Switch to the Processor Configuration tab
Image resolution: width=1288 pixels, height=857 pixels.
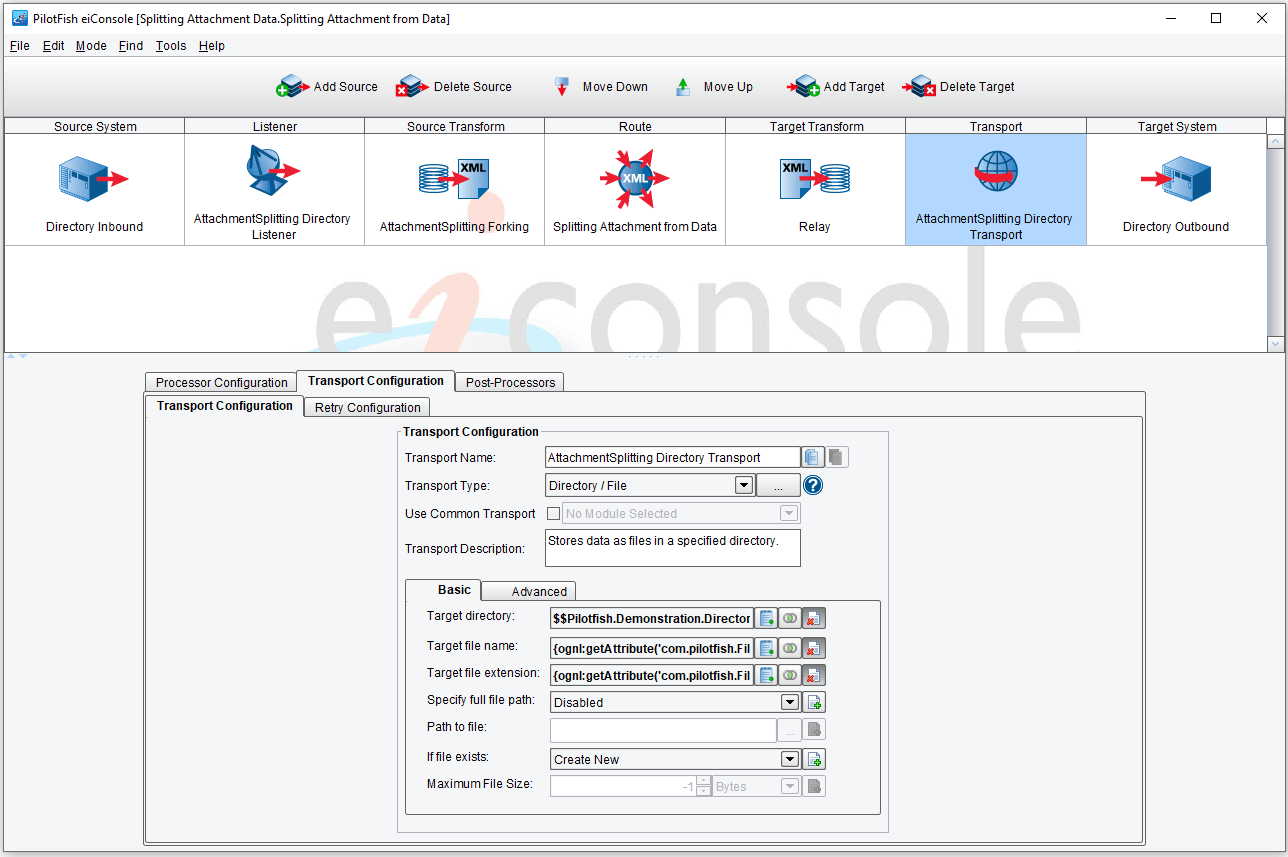221,382
